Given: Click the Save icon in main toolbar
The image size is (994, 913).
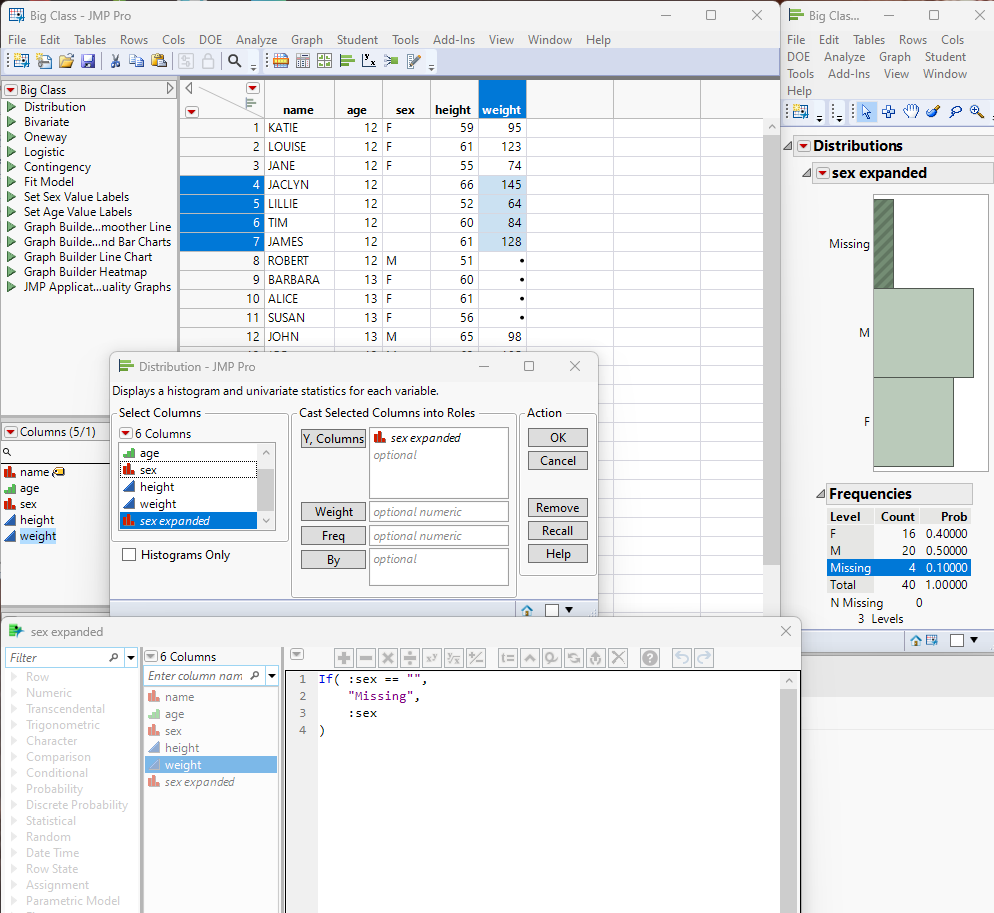Looking at the screenshot, I should (88, 62).
